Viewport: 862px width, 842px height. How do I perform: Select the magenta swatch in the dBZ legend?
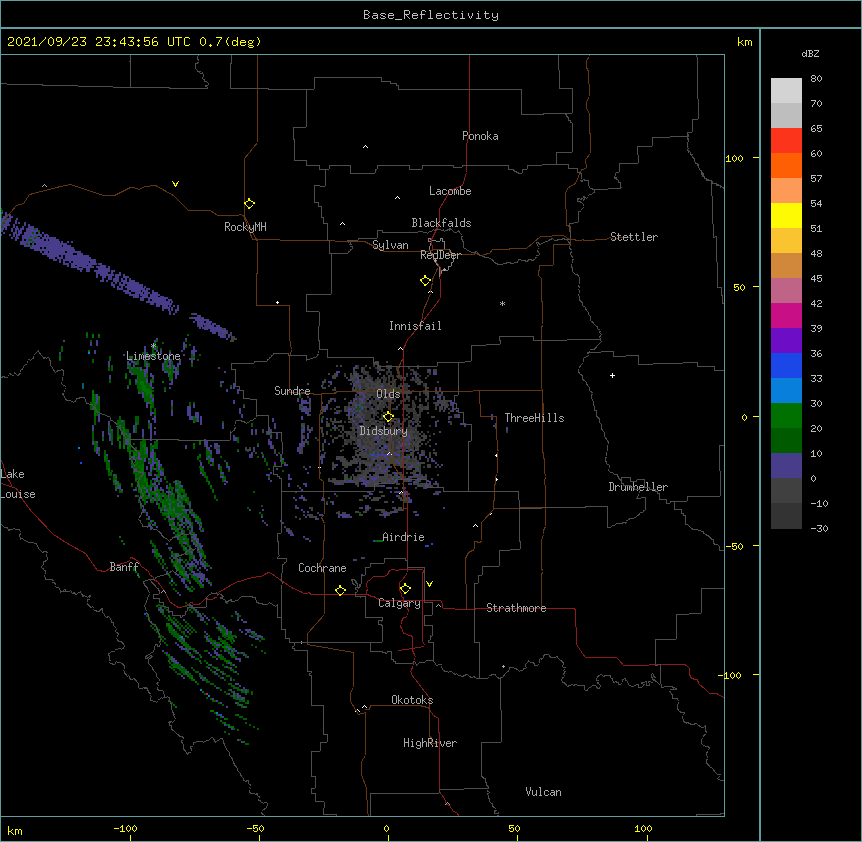(786, 315)
